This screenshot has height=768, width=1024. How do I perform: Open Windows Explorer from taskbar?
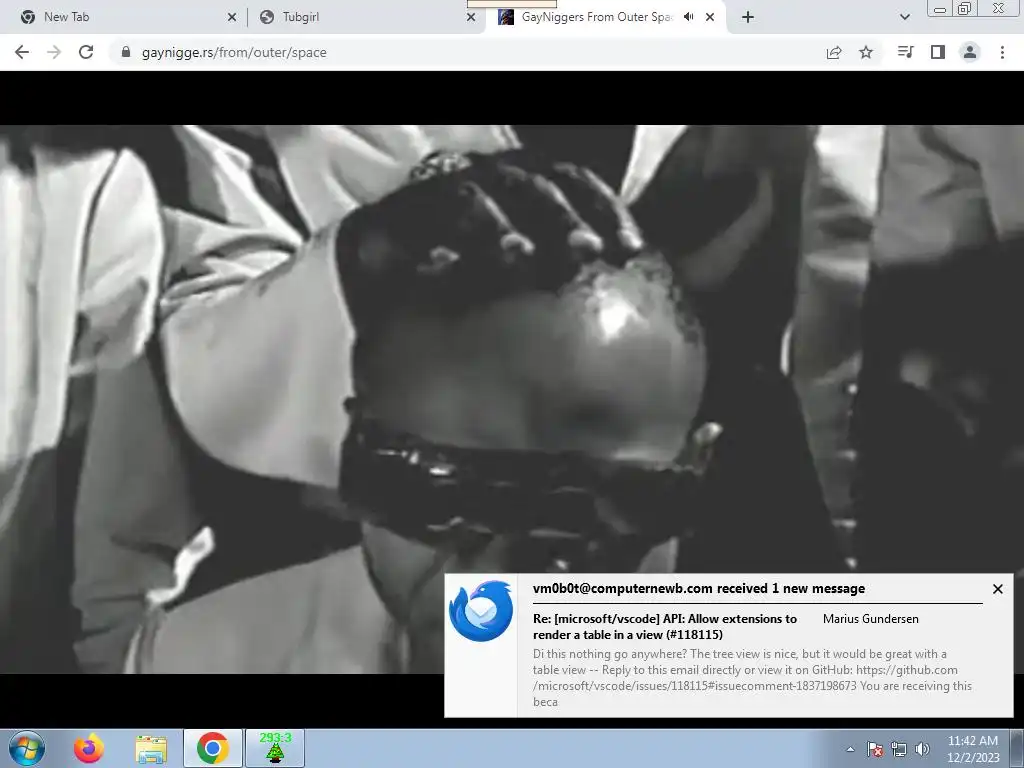[151, 748]
